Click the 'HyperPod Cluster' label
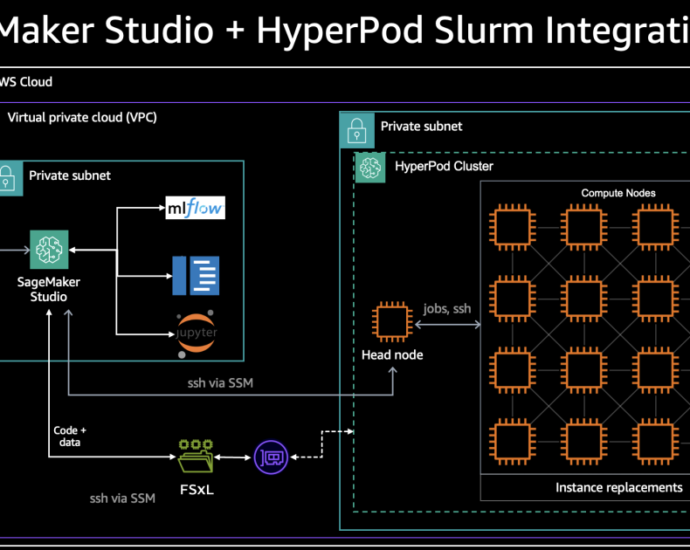 click(444, 166)
